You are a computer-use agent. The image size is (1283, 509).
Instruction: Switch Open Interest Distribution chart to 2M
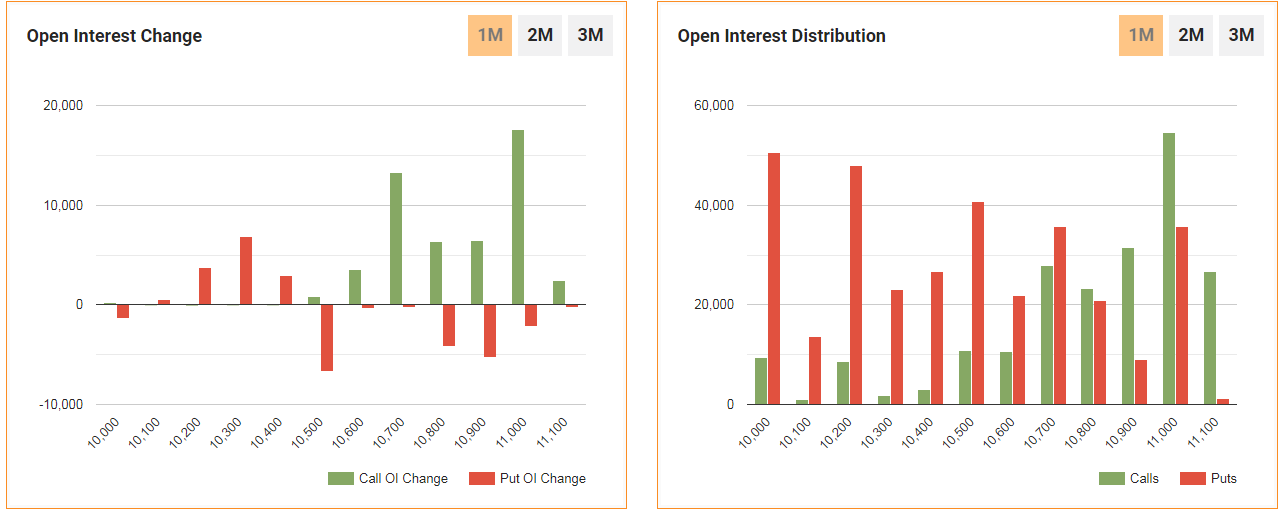click(x=1191, y=35)
